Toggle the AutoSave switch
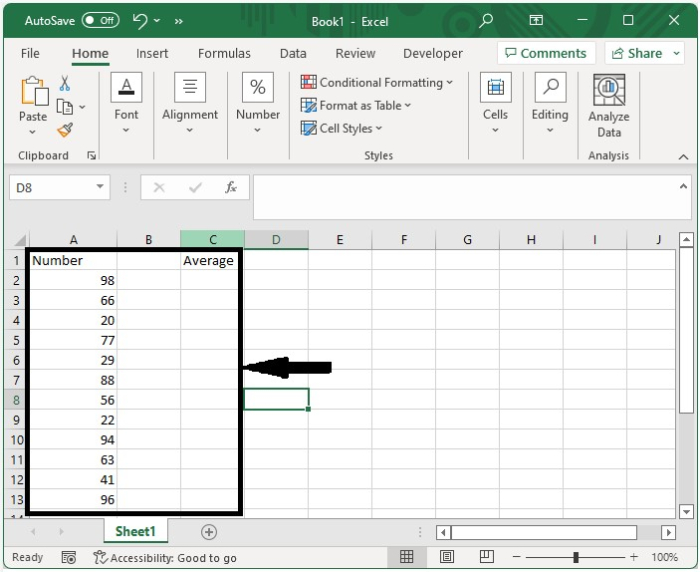Image resolution: width=700 pixels, height=572 pixels. pos(100,21)
